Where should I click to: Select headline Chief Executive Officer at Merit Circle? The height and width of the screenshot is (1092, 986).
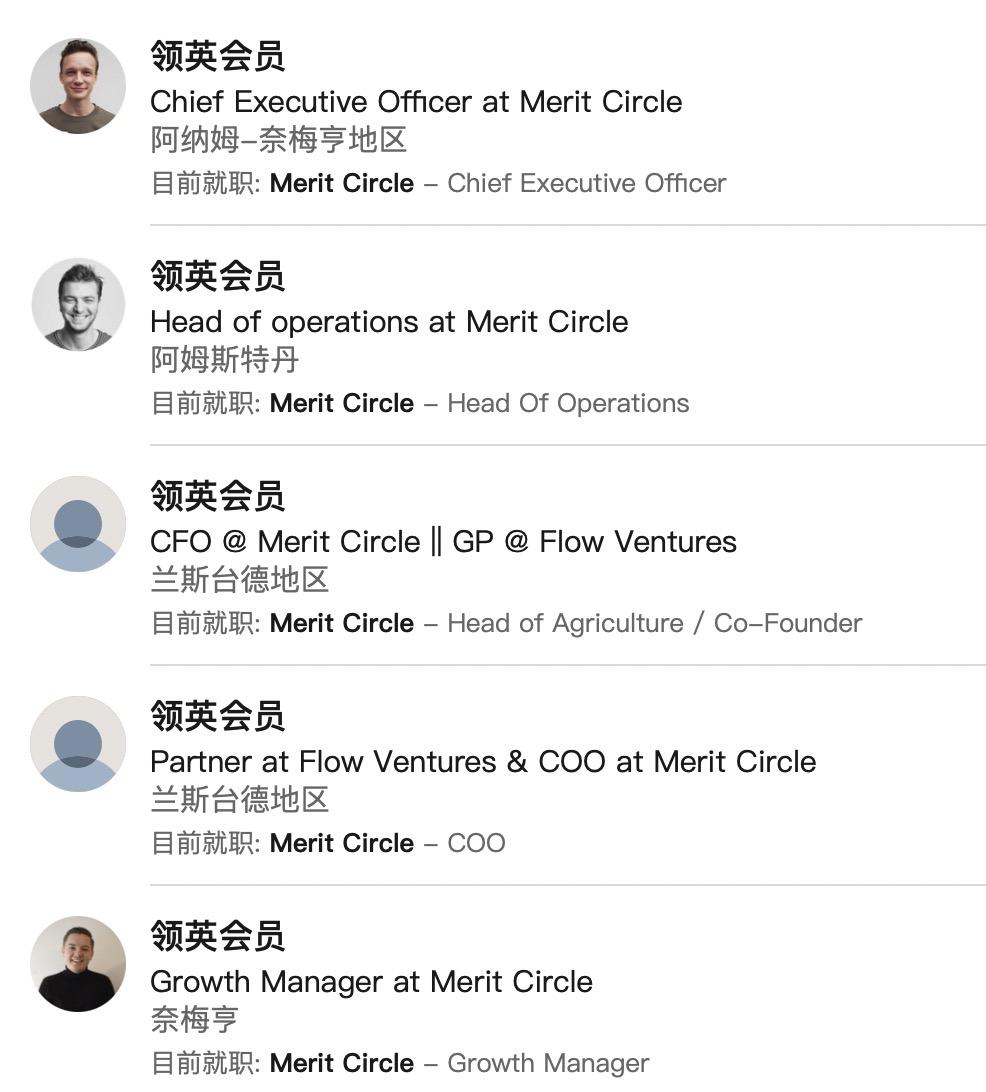(x=416, y=102)
